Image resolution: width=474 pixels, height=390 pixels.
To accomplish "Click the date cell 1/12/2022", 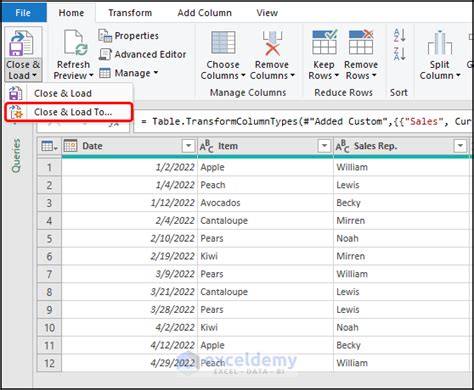I will click(x=129, y=203).
